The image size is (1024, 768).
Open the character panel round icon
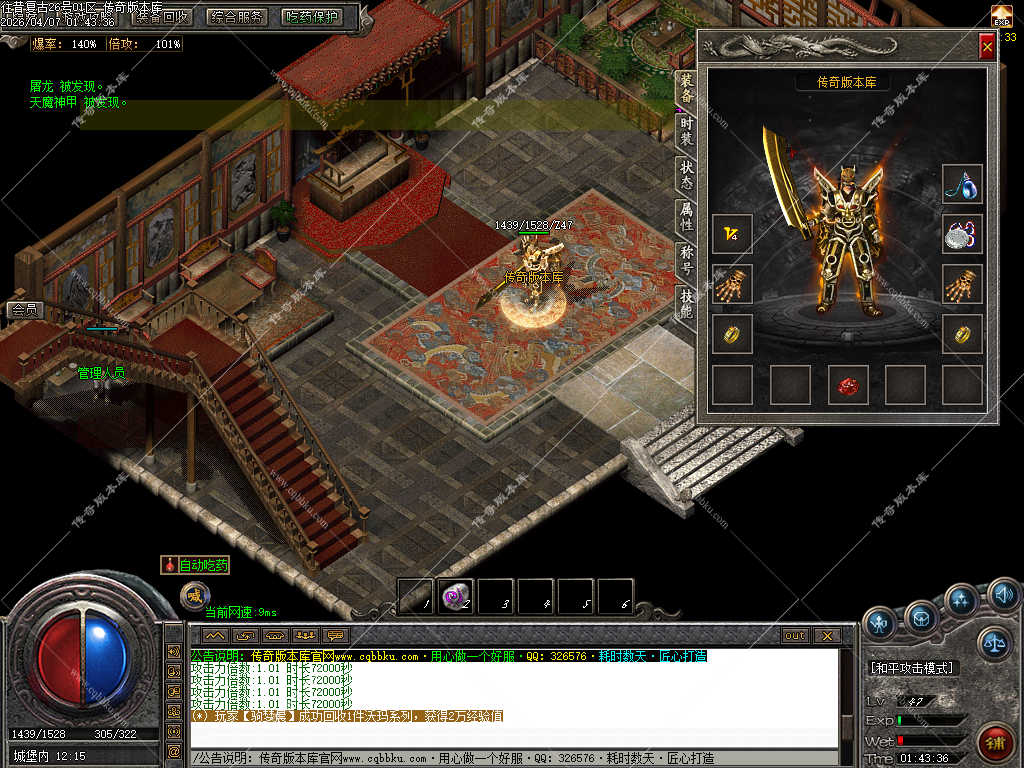(x=880, y=622)
